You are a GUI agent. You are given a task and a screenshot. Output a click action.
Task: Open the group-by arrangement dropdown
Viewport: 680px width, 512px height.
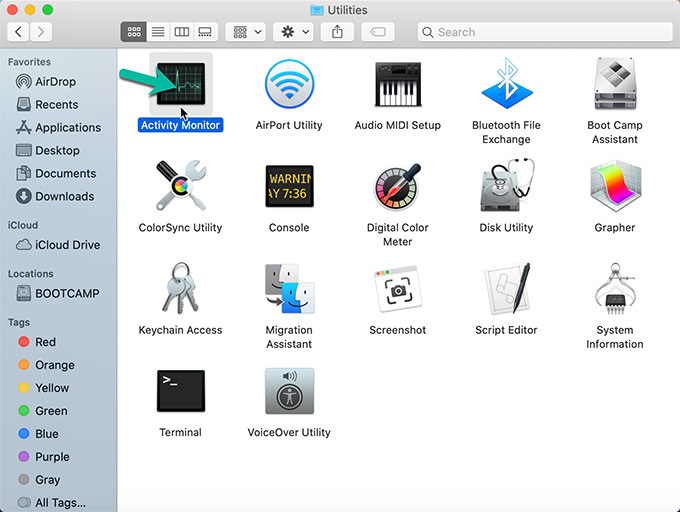245,32
